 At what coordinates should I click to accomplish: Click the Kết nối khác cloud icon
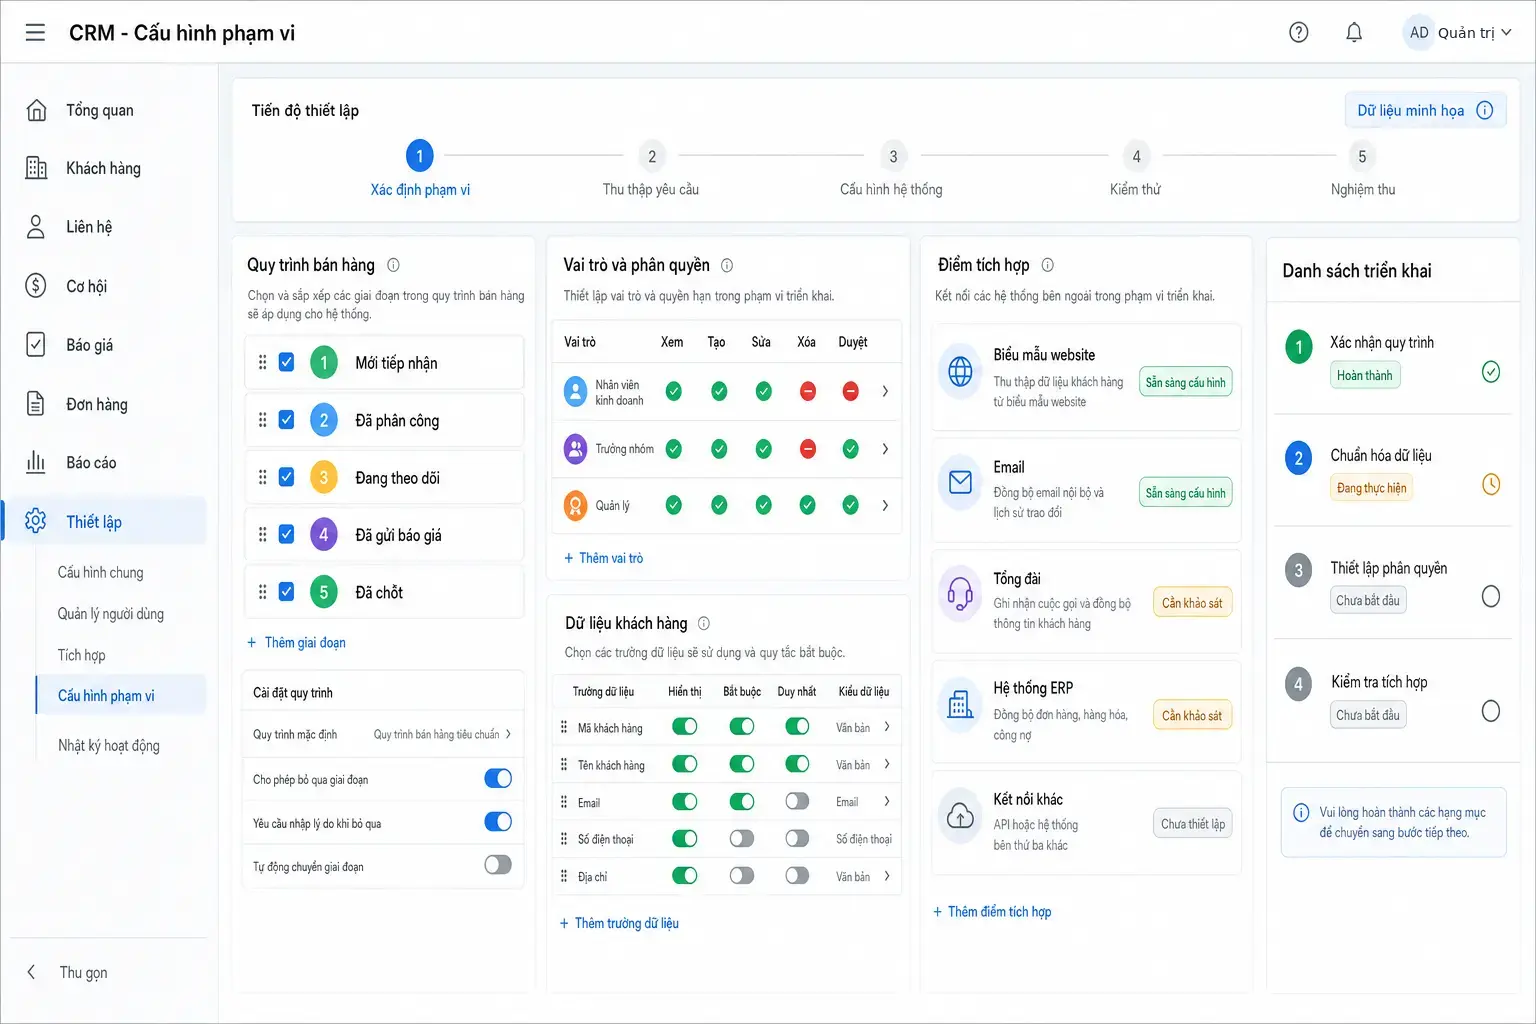click(960, 816)
